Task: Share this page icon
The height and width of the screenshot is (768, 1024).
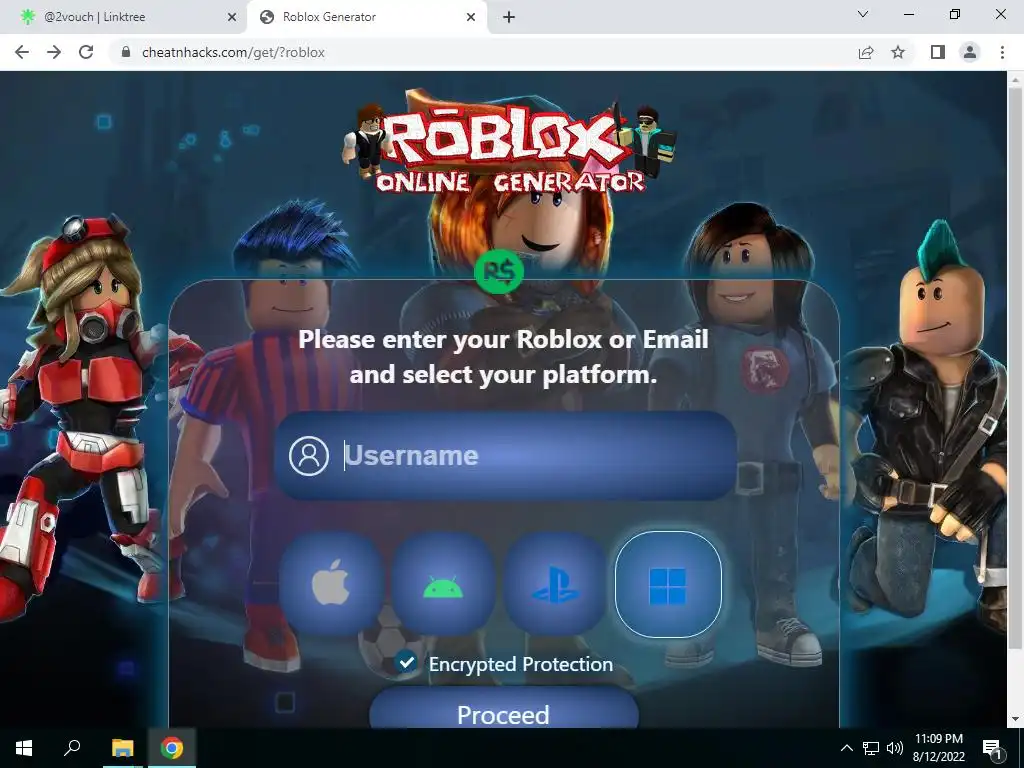Action: (866, 52)
